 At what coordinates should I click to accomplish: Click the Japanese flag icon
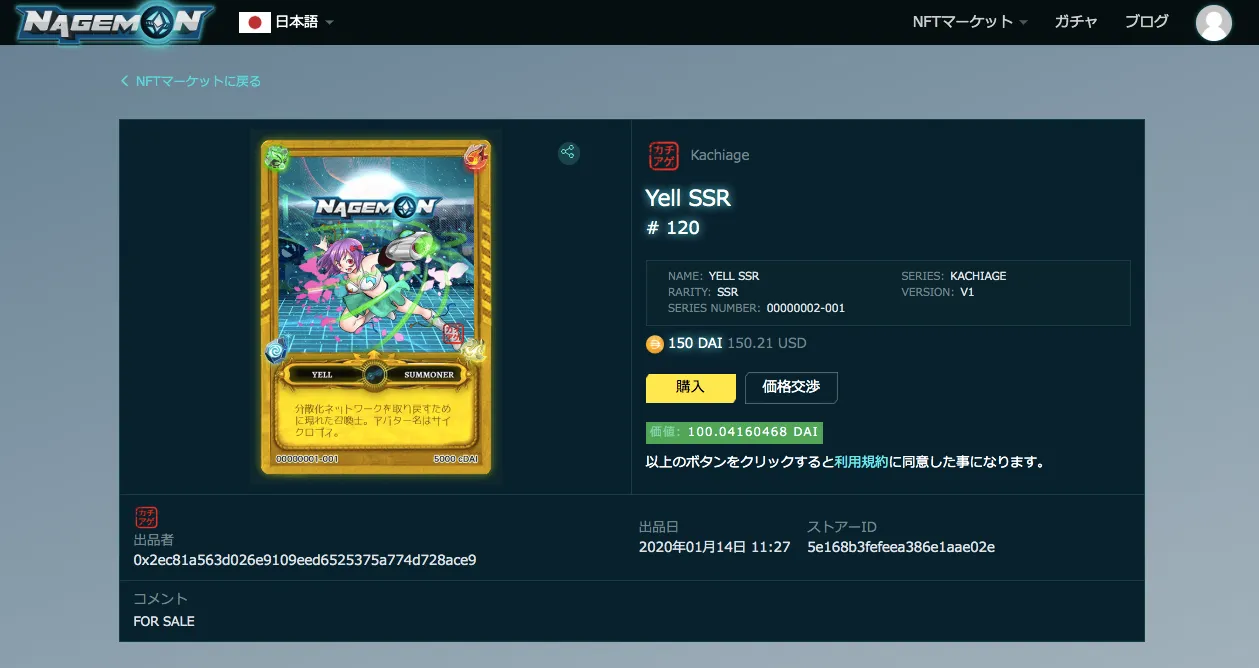(255, 22)
